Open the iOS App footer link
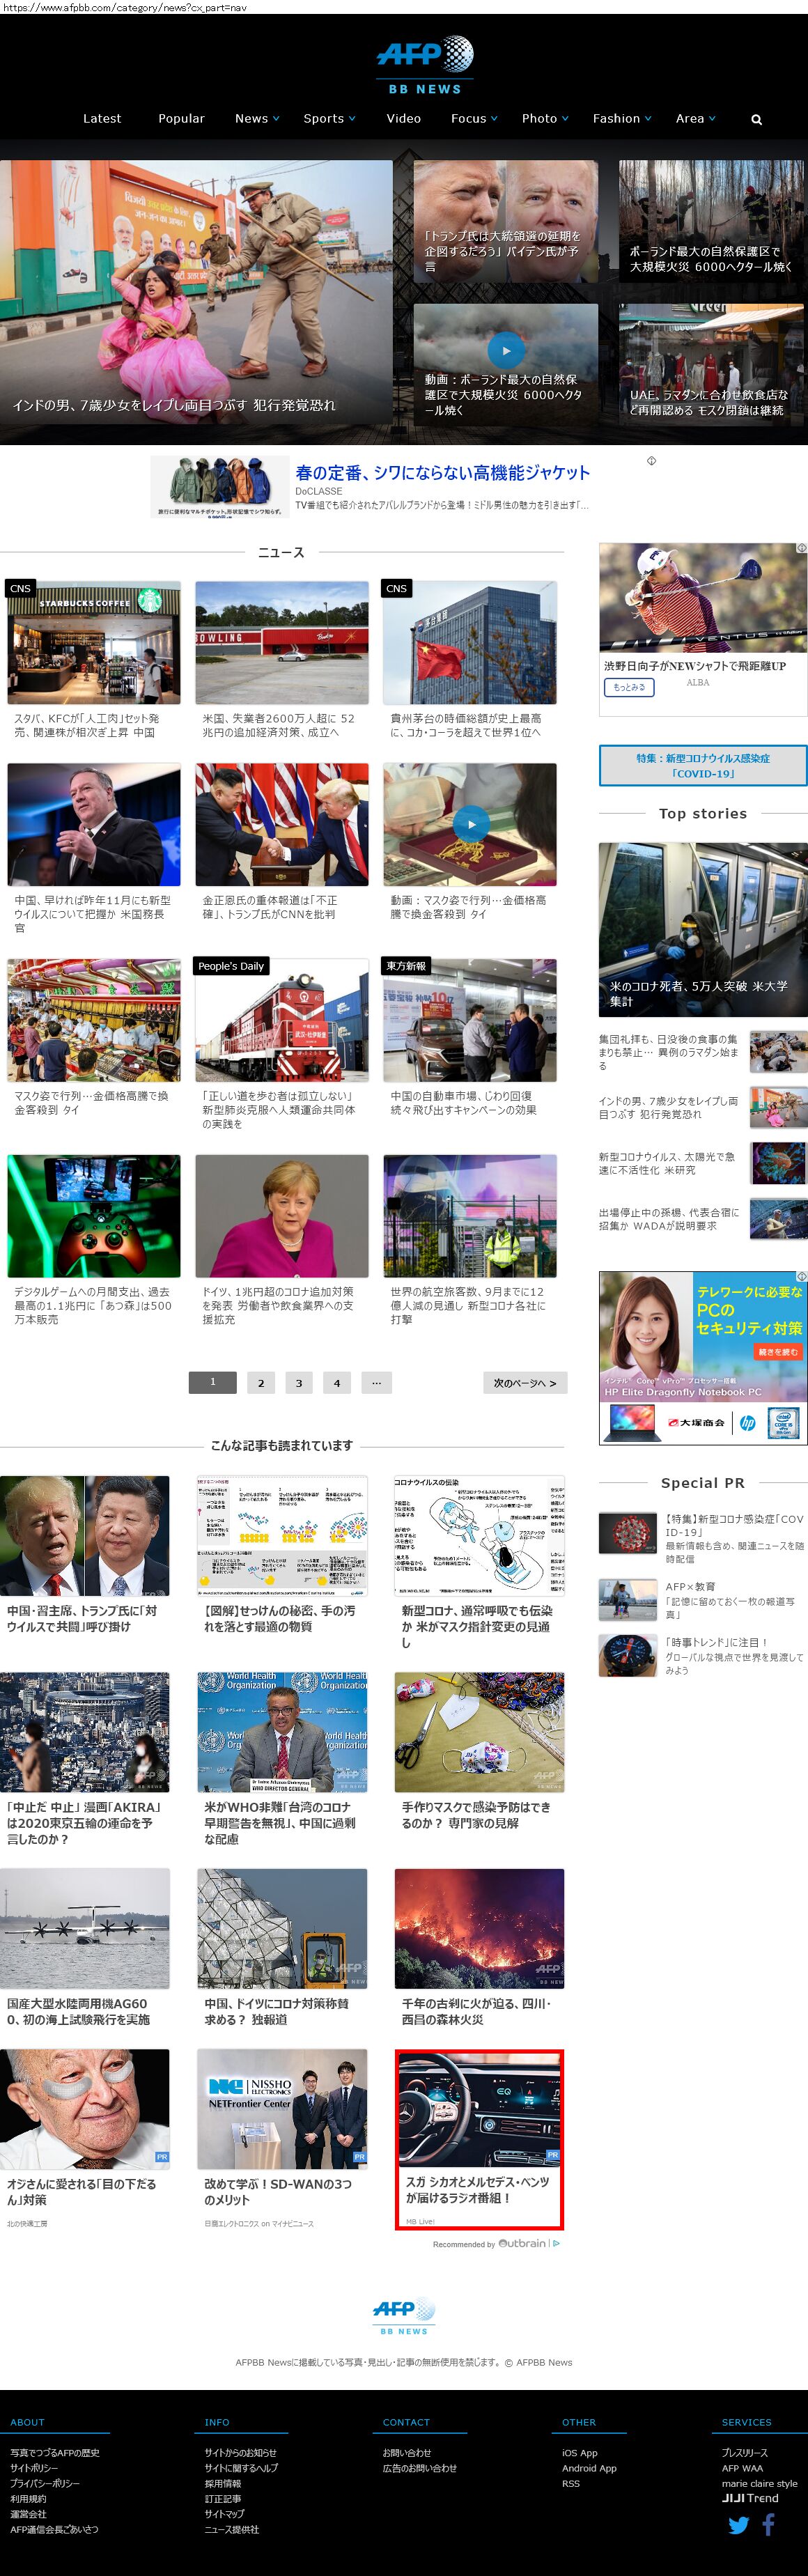 (x=580, y=2452)
